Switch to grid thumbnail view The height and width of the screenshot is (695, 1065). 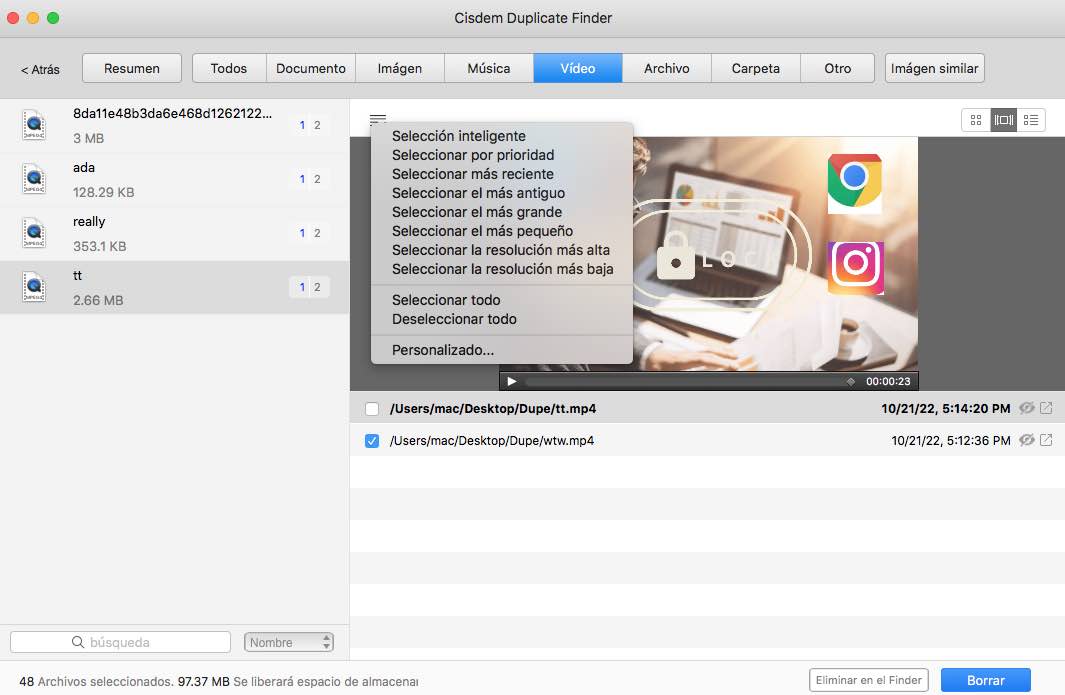[x=975, y=120]
